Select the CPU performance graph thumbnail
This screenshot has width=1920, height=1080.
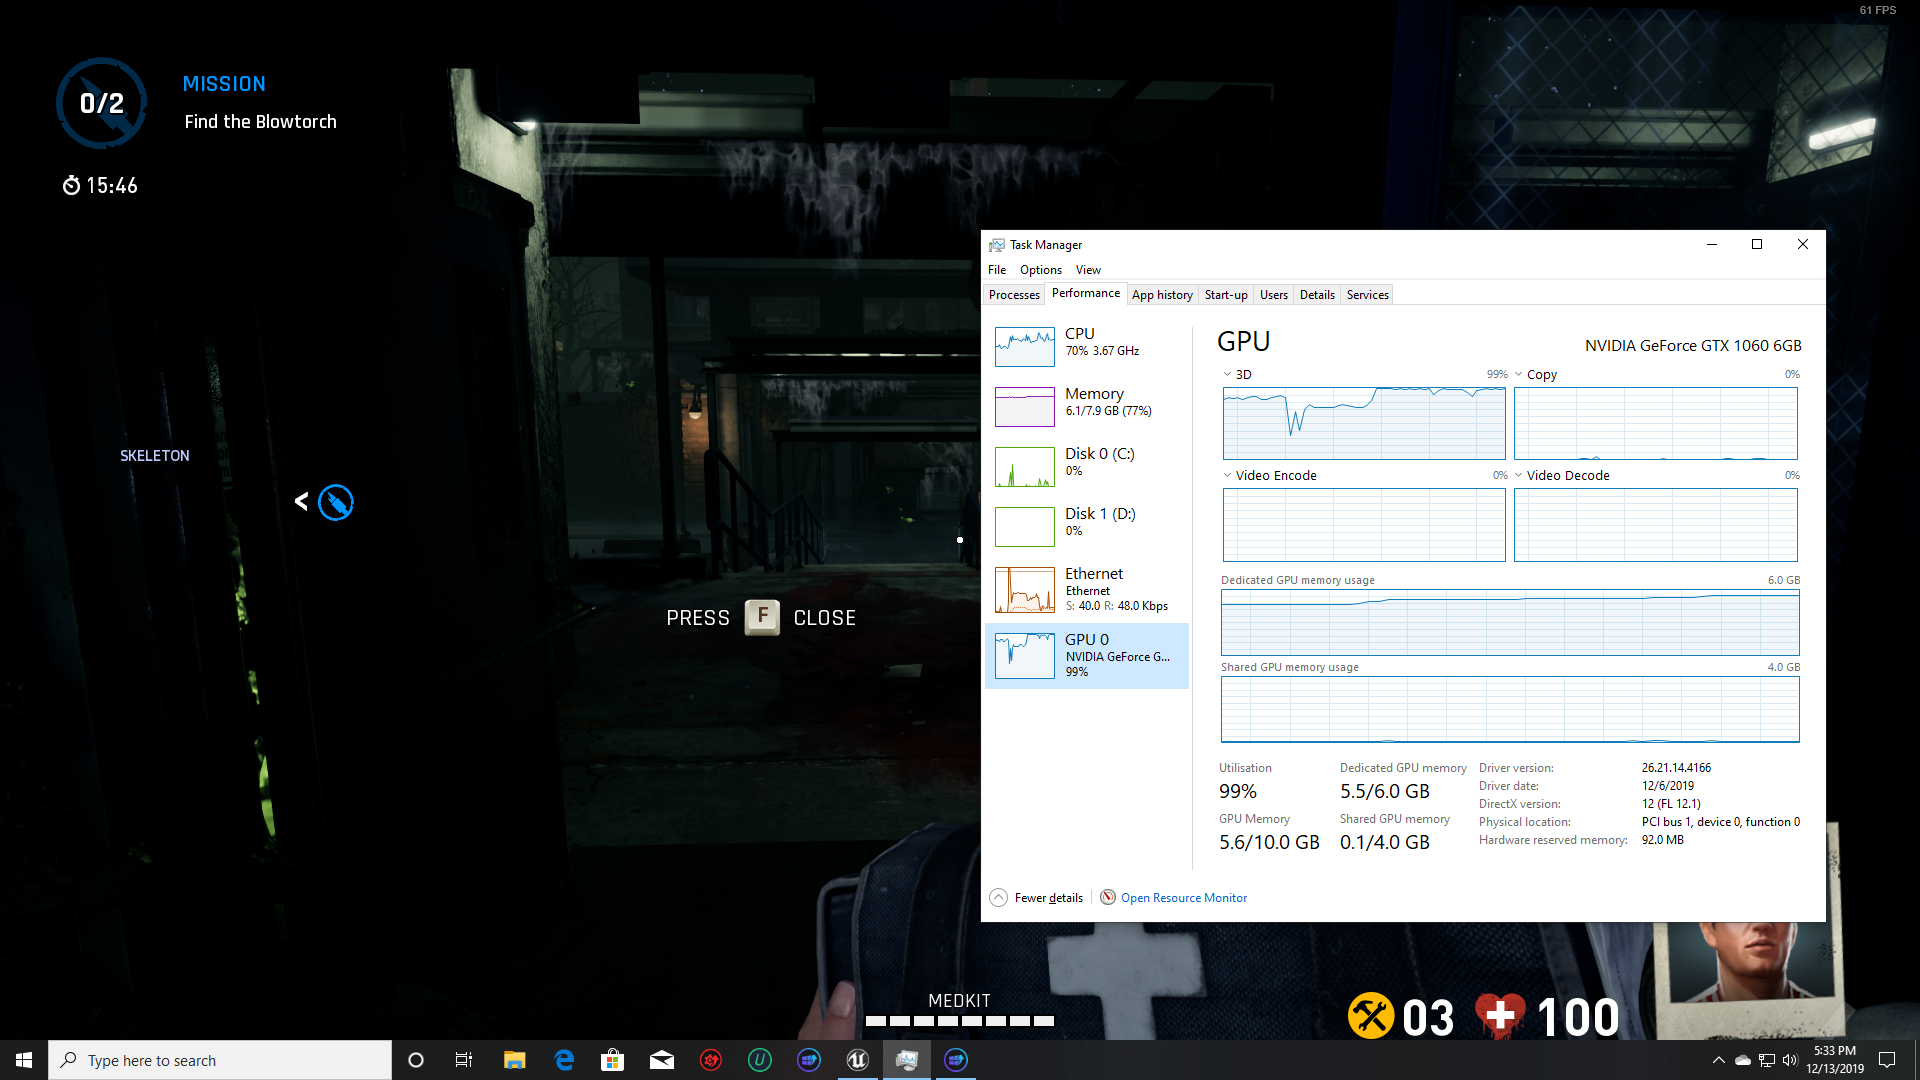1024,347
